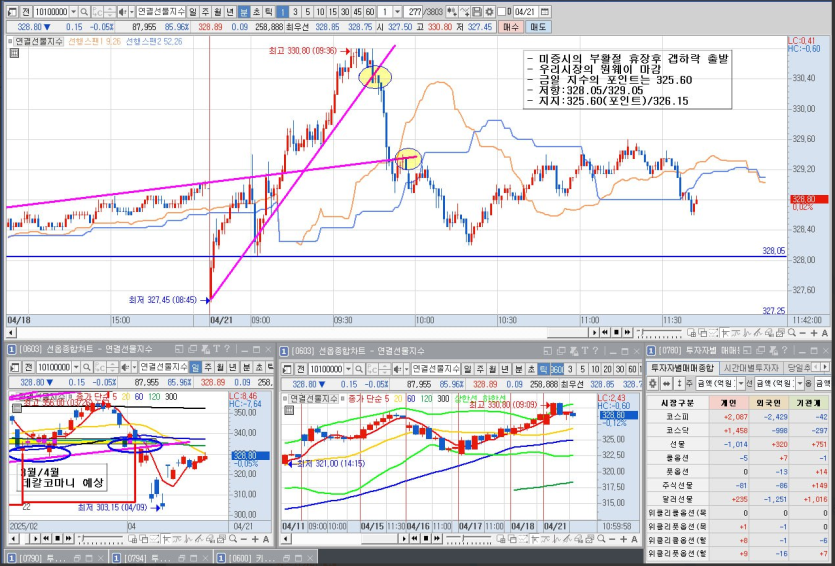Image resolution: width=835 pixels, height=566 pixels.
Task: Click the speaker sound icon in main toolbar
Action: tap(122, 12)
